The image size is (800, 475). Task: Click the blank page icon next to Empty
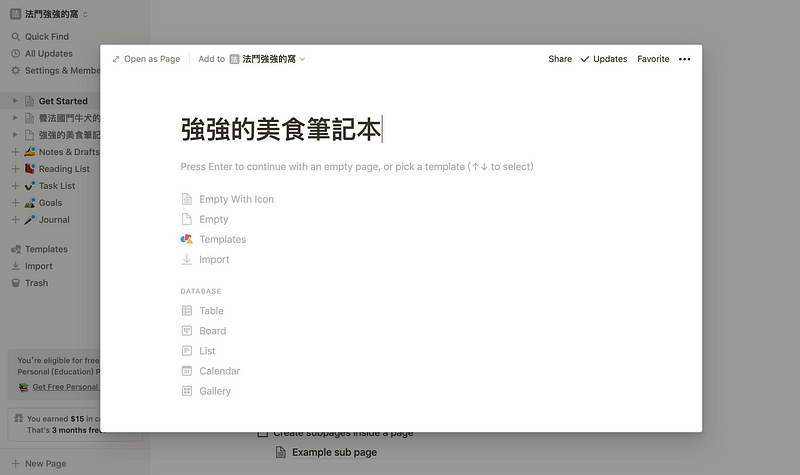(x=187, y=219)
